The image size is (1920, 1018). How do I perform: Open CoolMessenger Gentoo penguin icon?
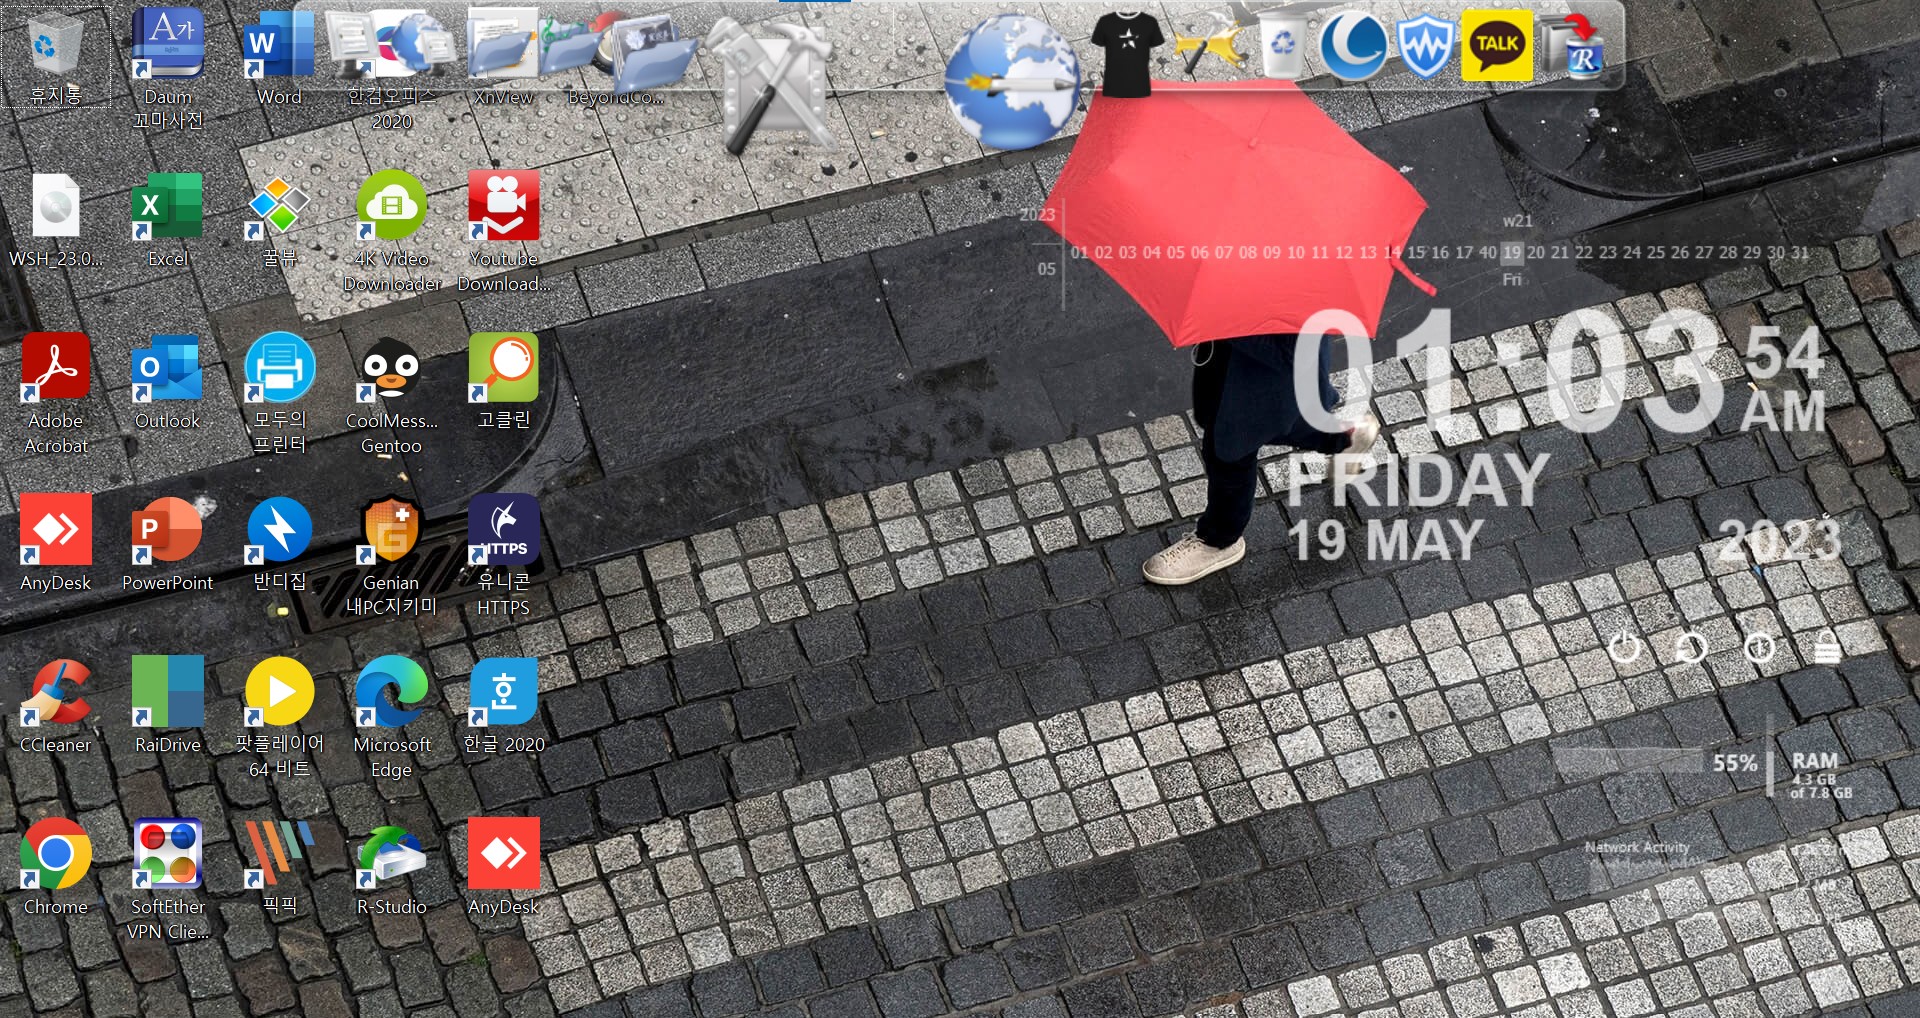coord(392,394)
